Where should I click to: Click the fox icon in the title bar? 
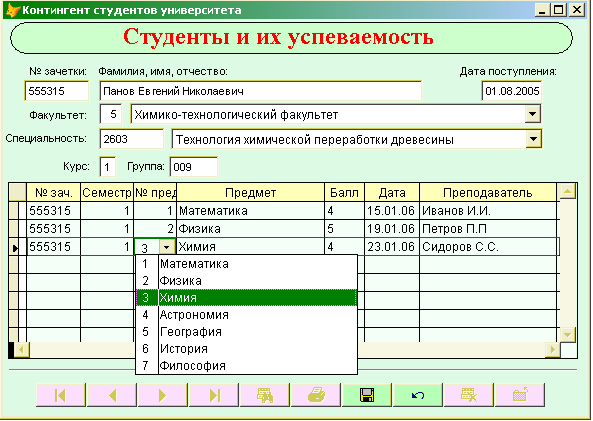pos(13,10)
